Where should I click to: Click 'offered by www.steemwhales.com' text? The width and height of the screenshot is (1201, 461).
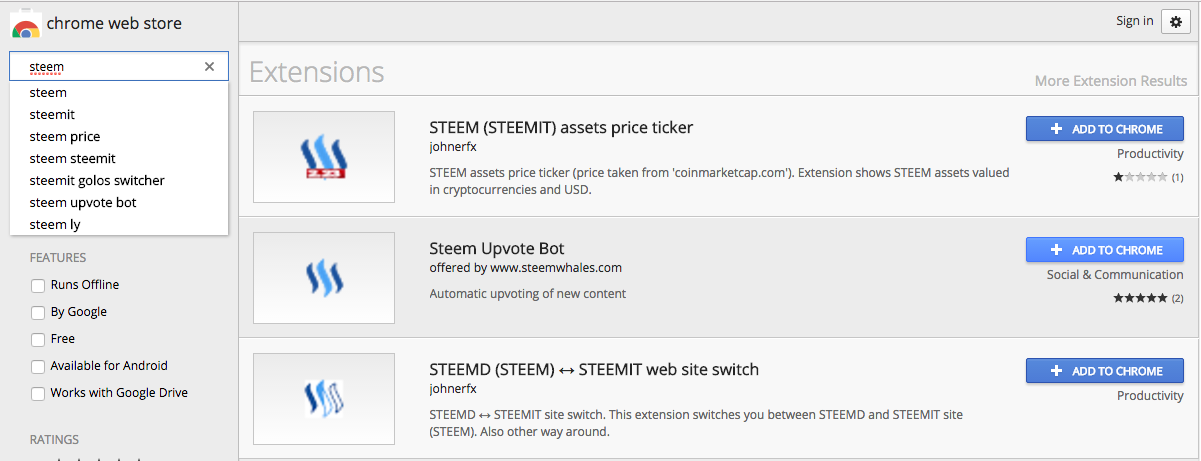pyautogui.click(x=526, y=268)
